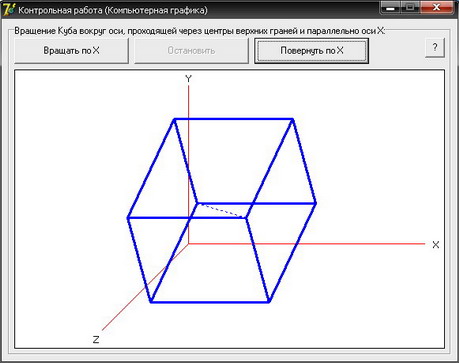Viewport: 459px width, 363px height.
Task: Click the red X axis line
Action: [307, 244]
